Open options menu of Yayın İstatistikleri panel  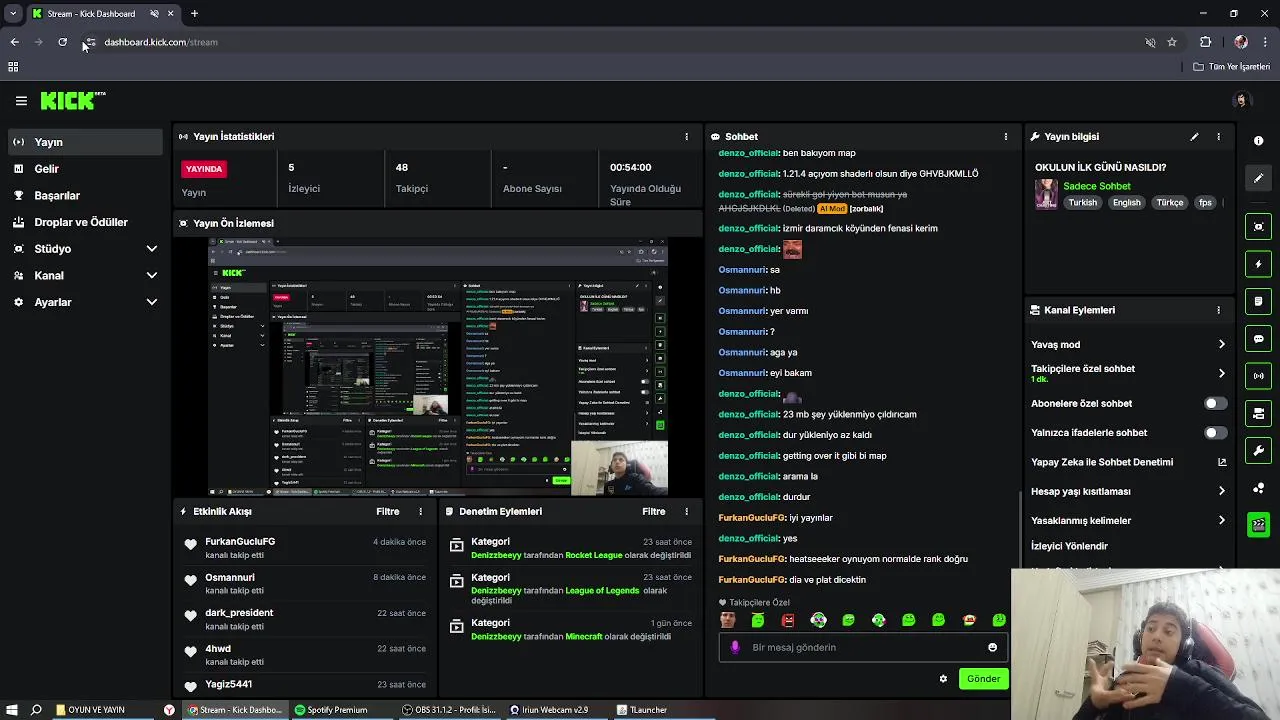[686, 136]
